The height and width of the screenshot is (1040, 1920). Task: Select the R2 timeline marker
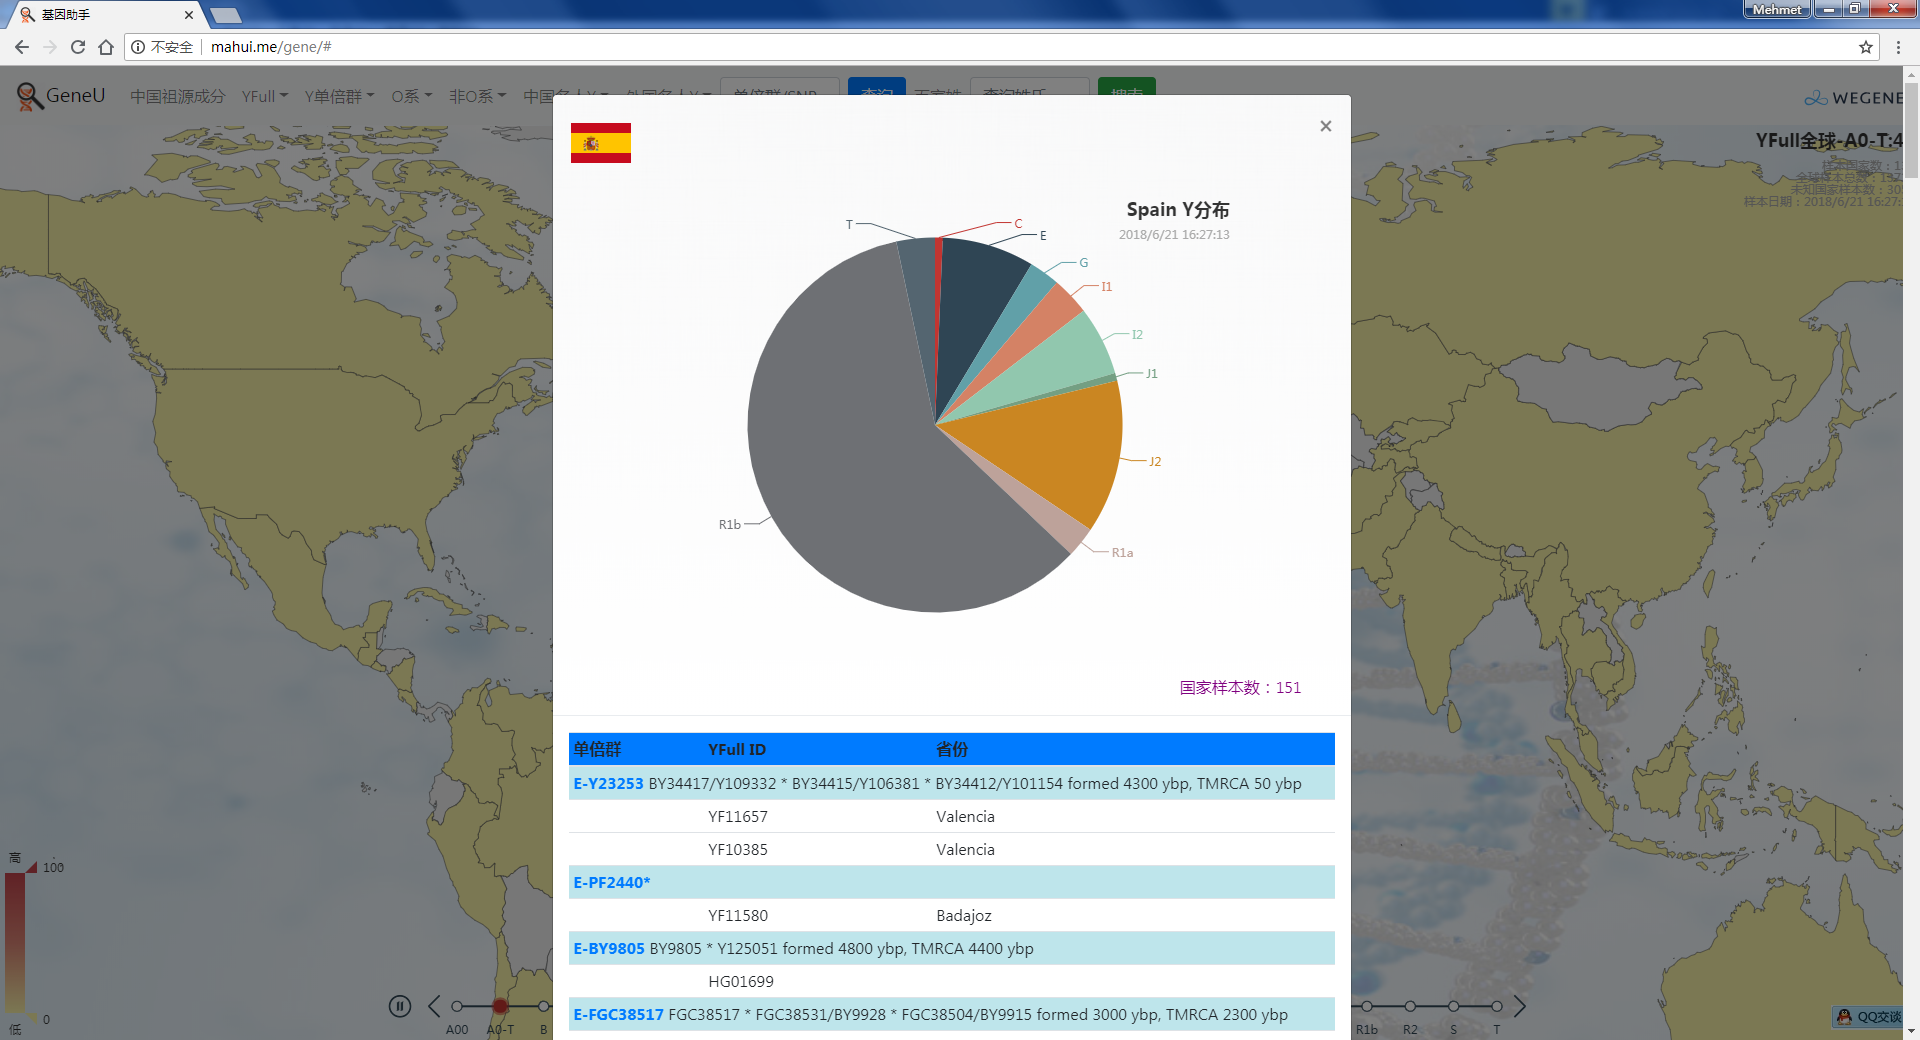pyautogui.click(x=1410, y=1006)
